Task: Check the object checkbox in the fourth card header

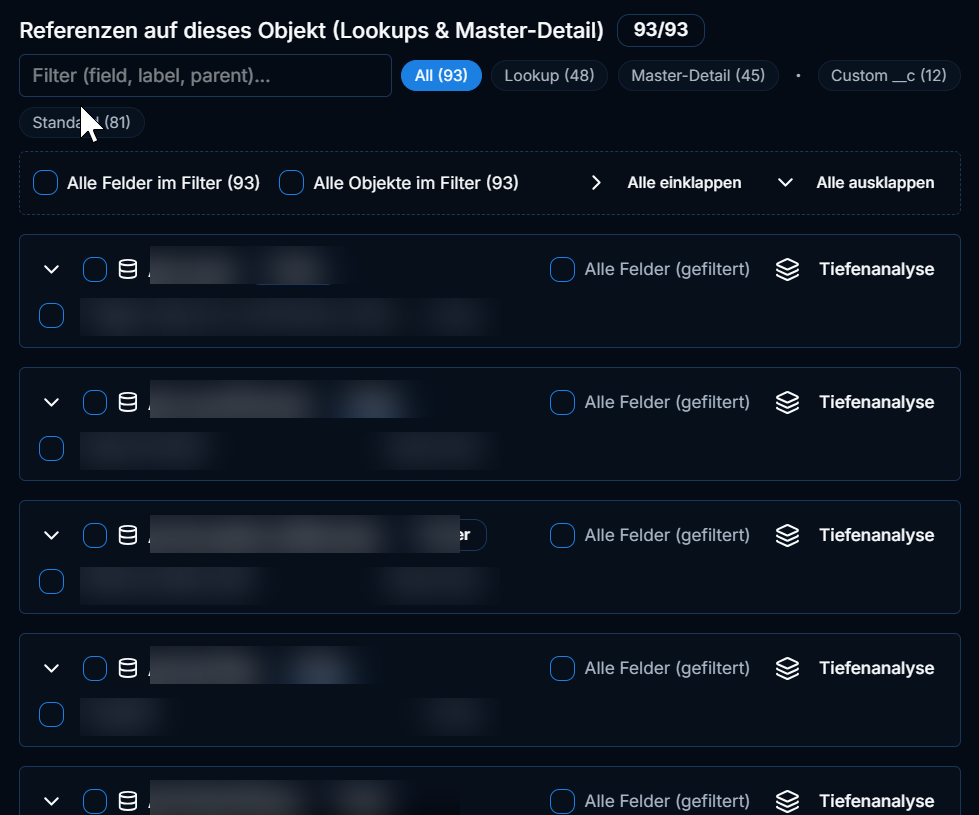Action: pyautogui.click(x=95, y=669)
